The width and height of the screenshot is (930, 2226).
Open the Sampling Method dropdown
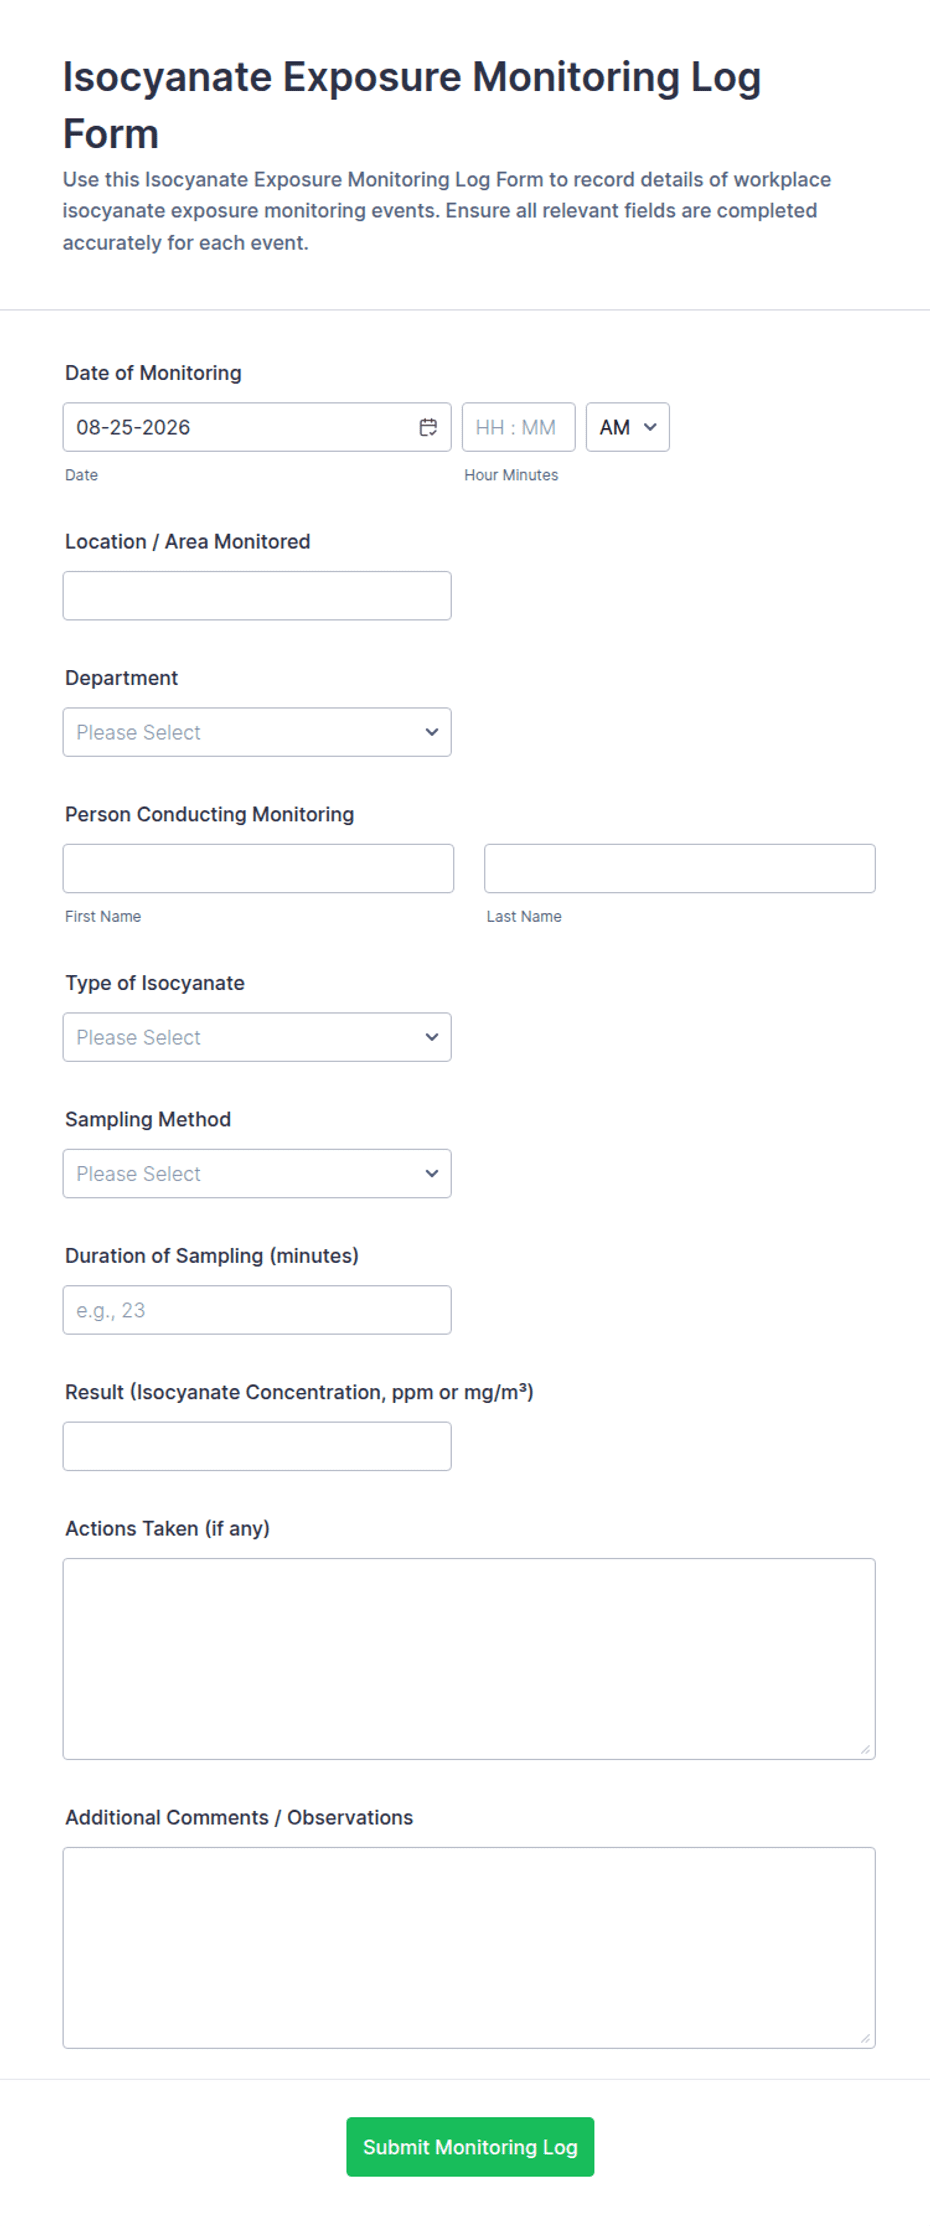257,1173
